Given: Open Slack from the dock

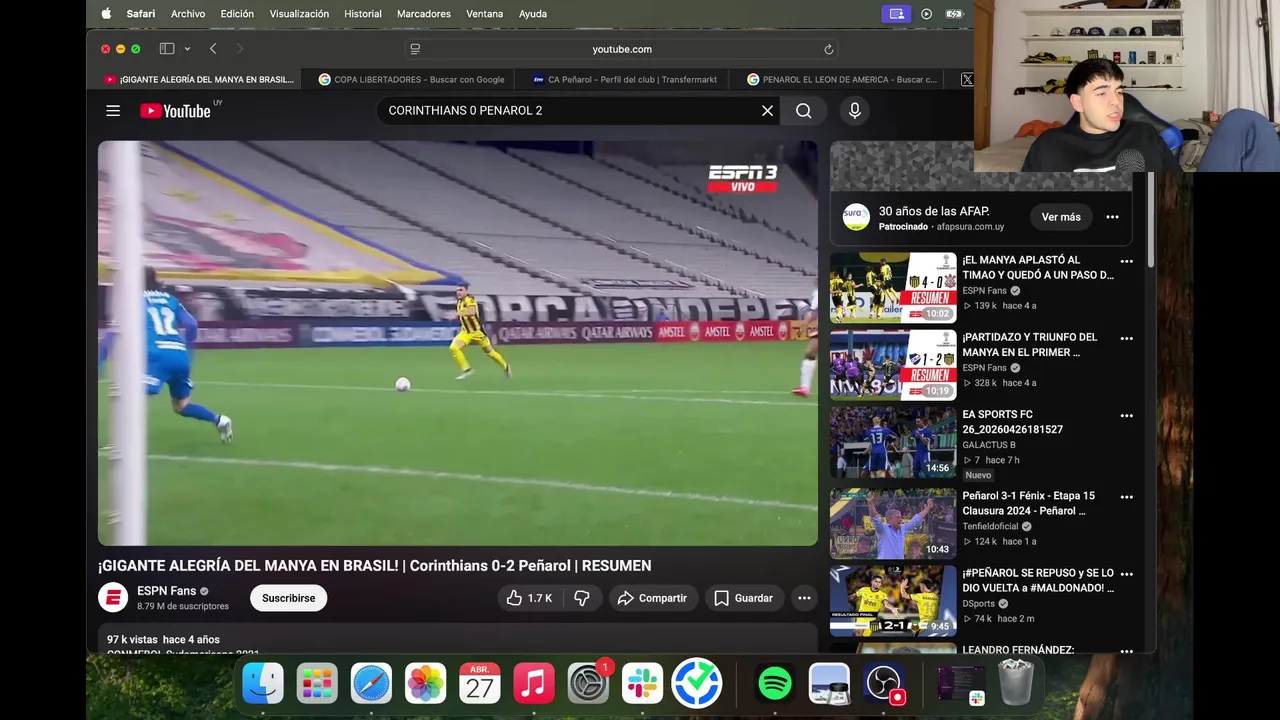Looking at the screenshot, I should 642,683.
